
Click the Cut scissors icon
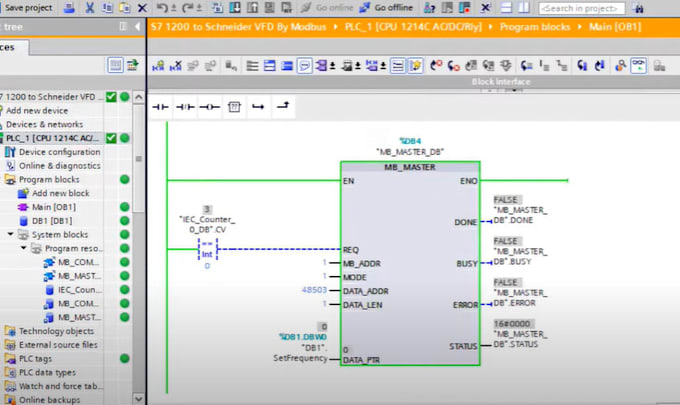point(90,8)
